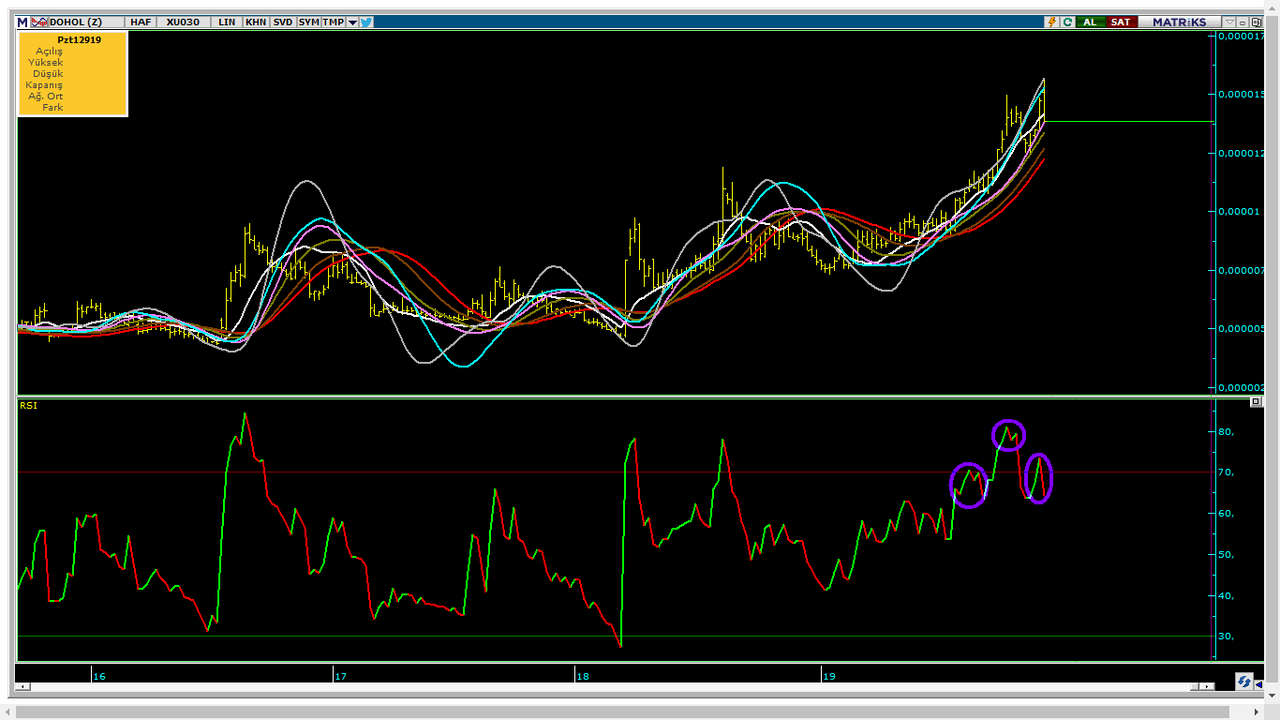The height and width of the screenshot is (720, 1280).
Task: Click the blue refresh icon at bottom right
Action: (1244, 681)
